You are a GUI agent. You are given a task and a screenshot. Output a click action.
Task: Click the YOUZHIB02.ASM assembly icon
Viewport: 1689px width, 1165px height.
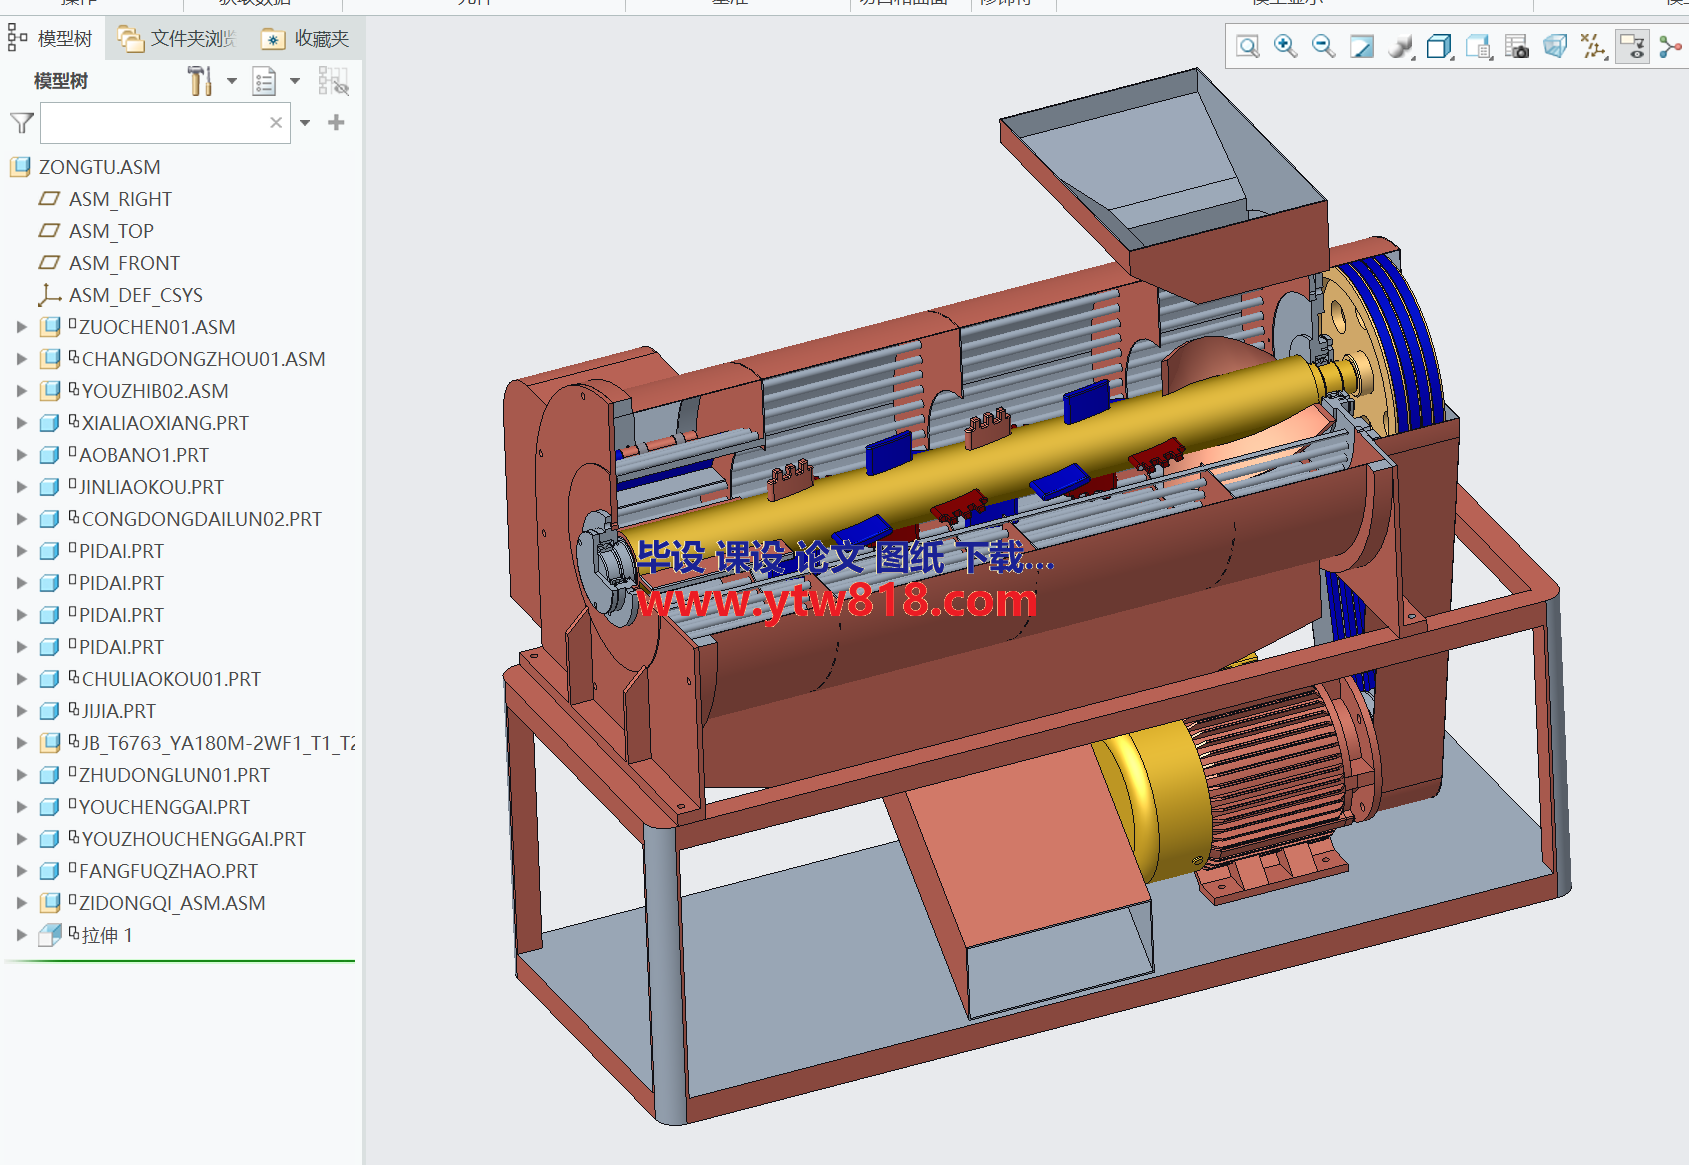(50, 391)
